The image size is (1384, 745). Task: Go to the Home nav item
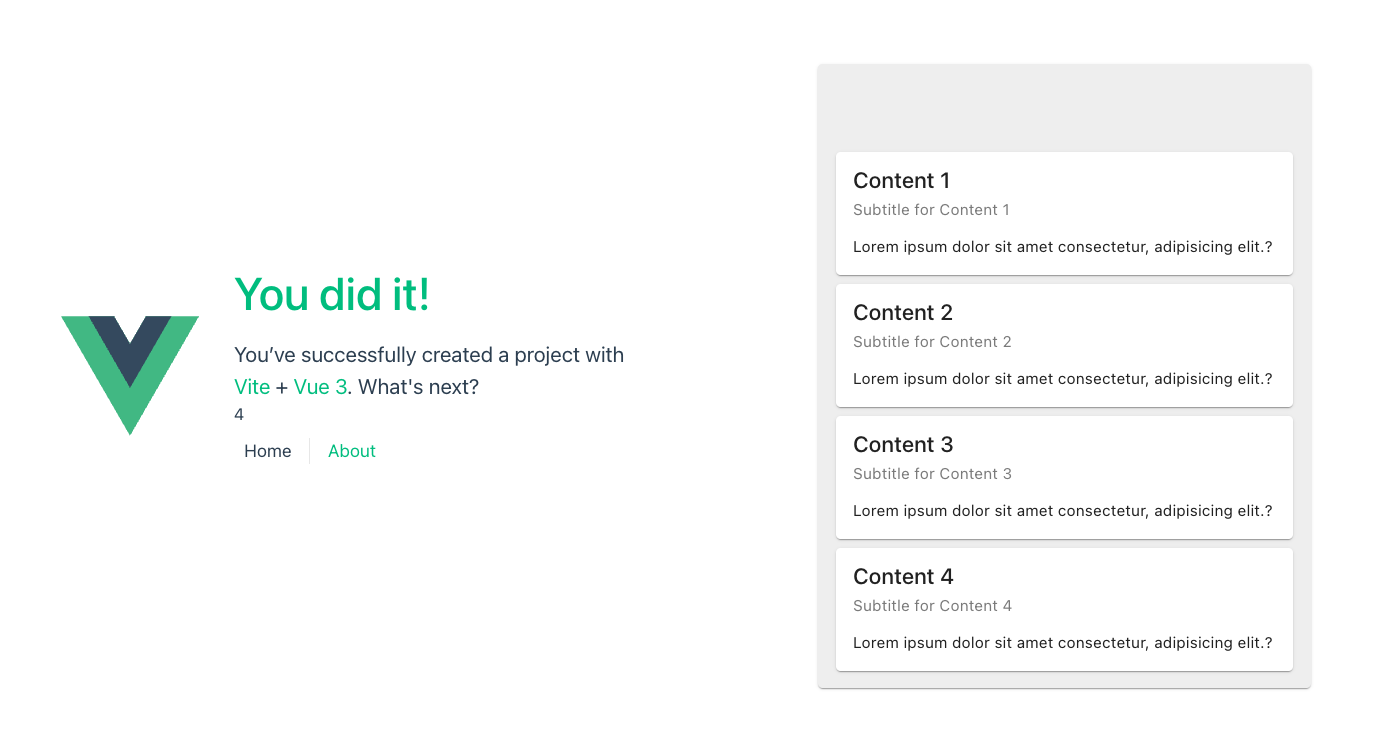point(268,451)
